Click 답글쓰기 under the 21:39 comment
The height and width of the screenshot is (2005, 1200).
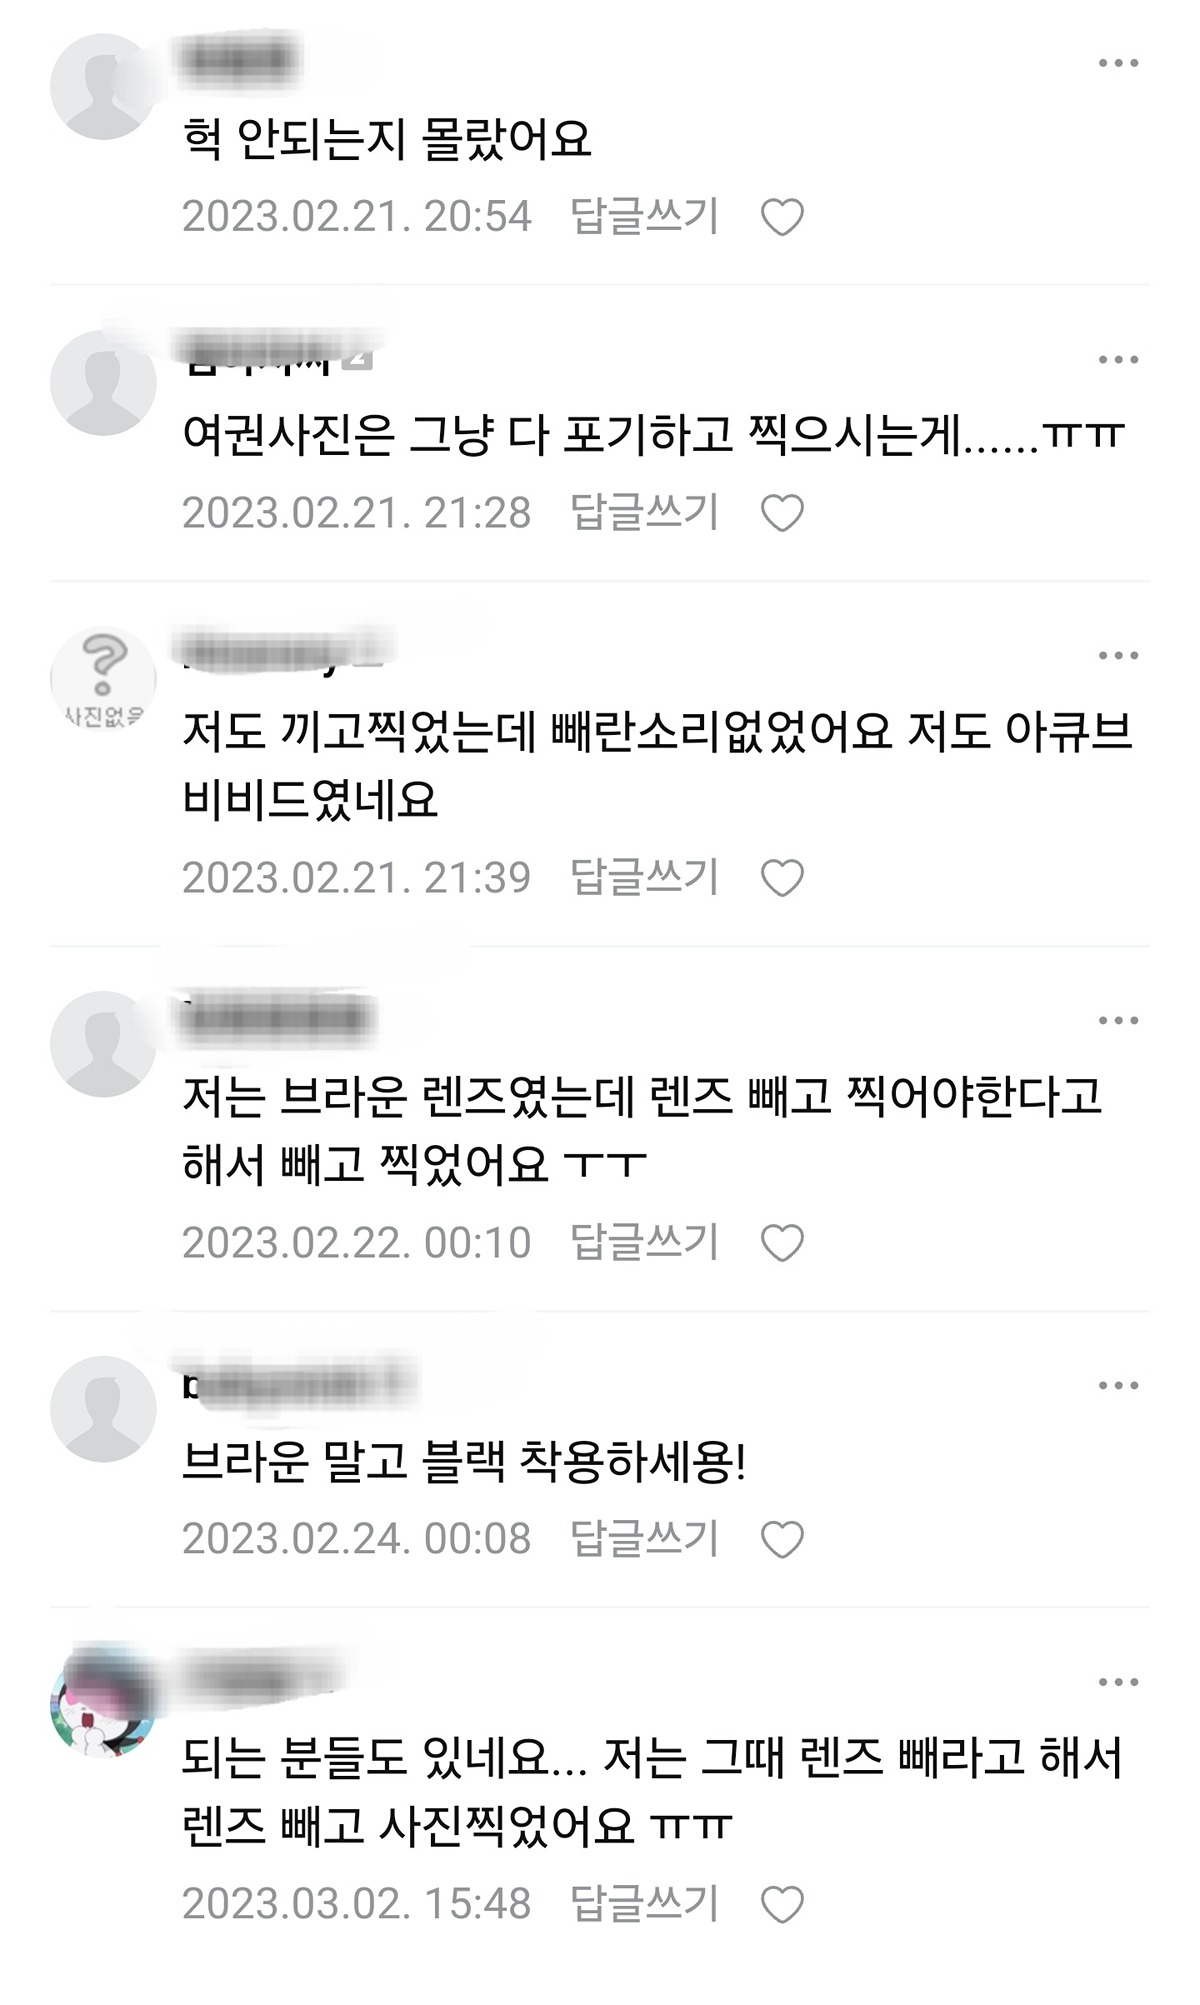[x=644, y=877]
